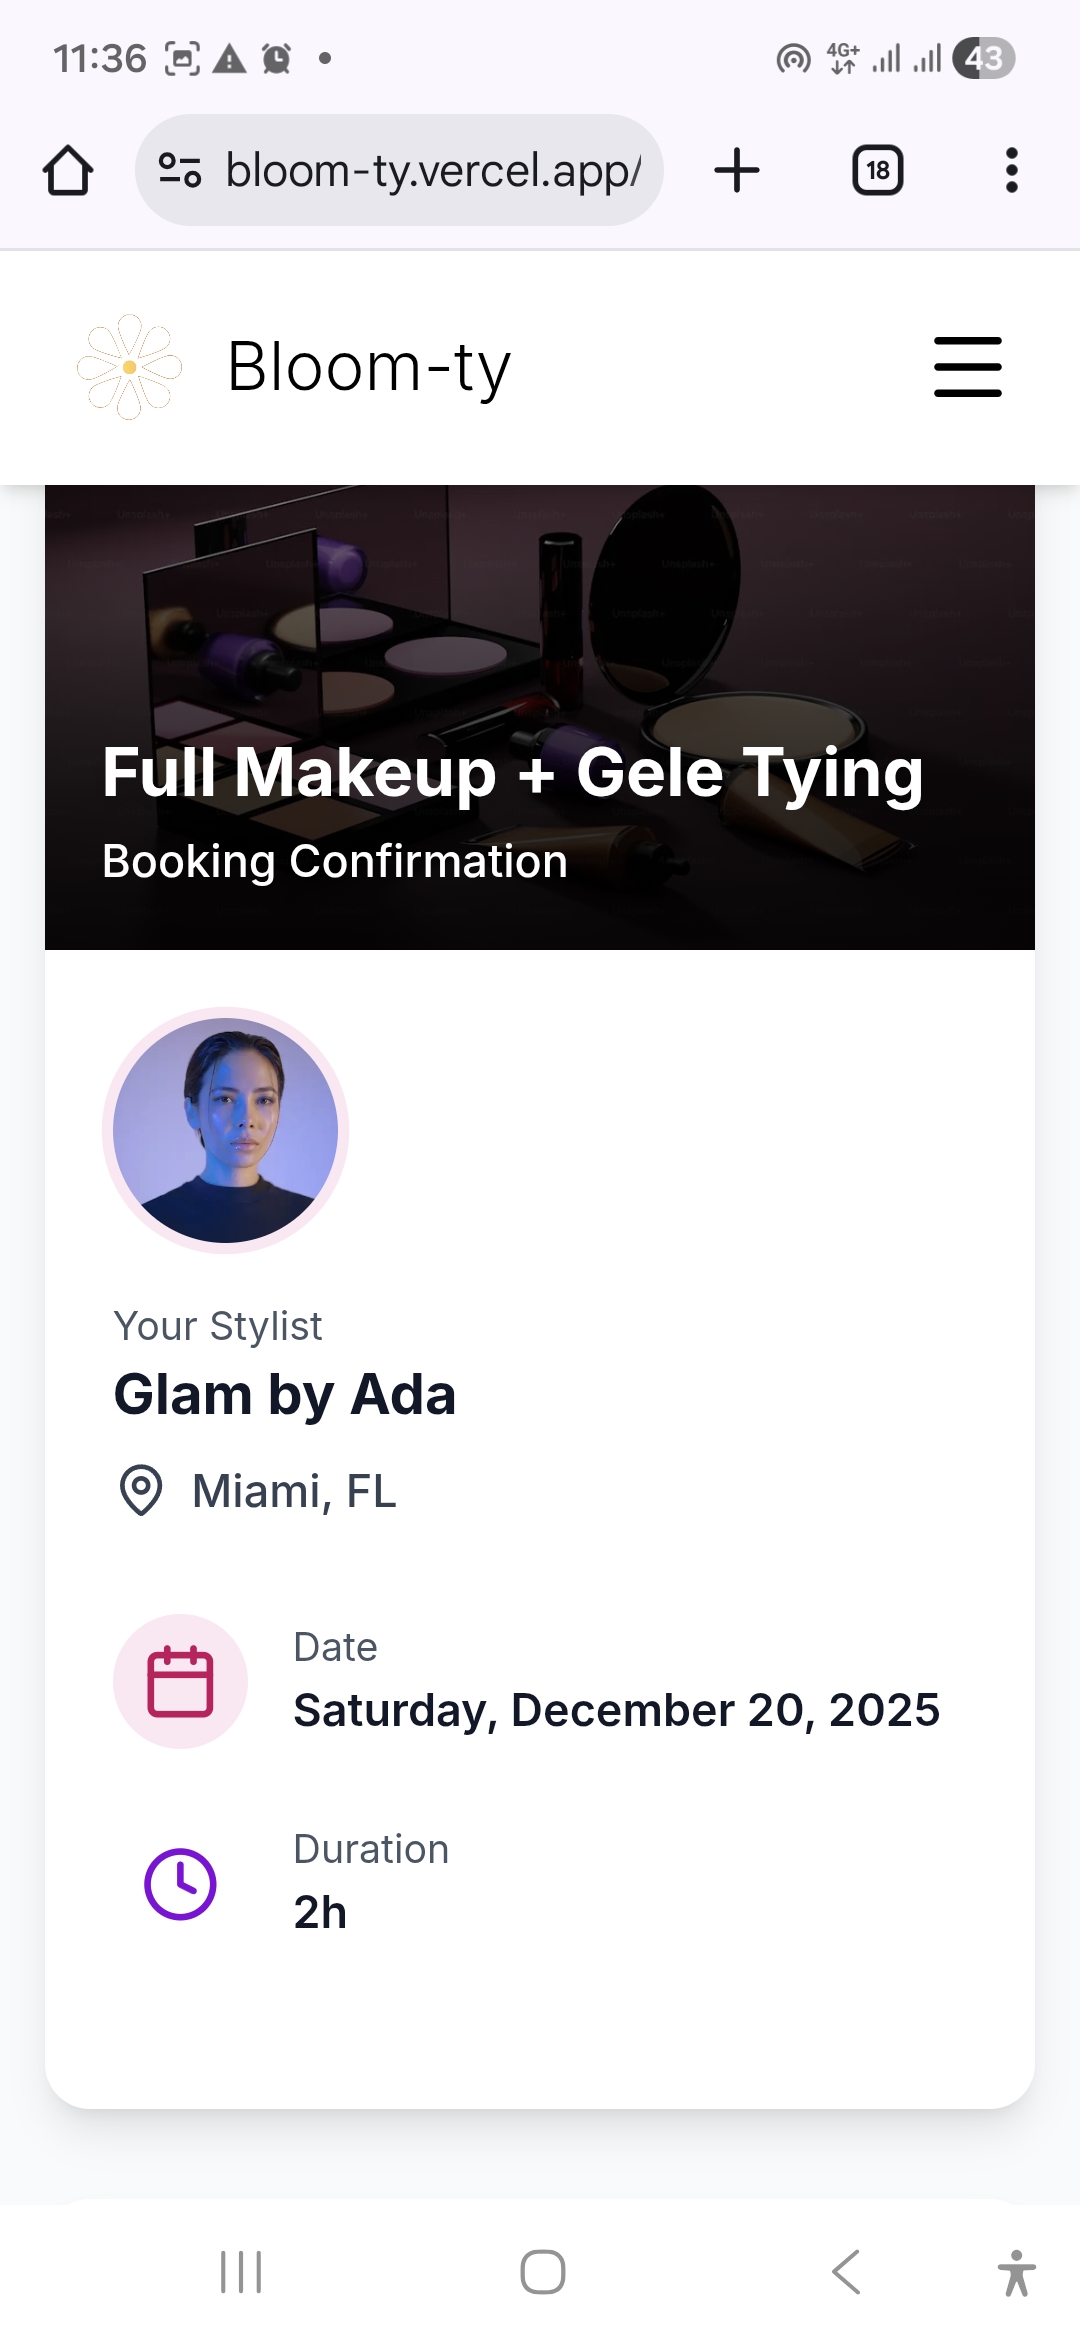The width and height of the screenshot is (1080, 2340).
Task: Open Android recent apps button
Action: (241, 2272)
